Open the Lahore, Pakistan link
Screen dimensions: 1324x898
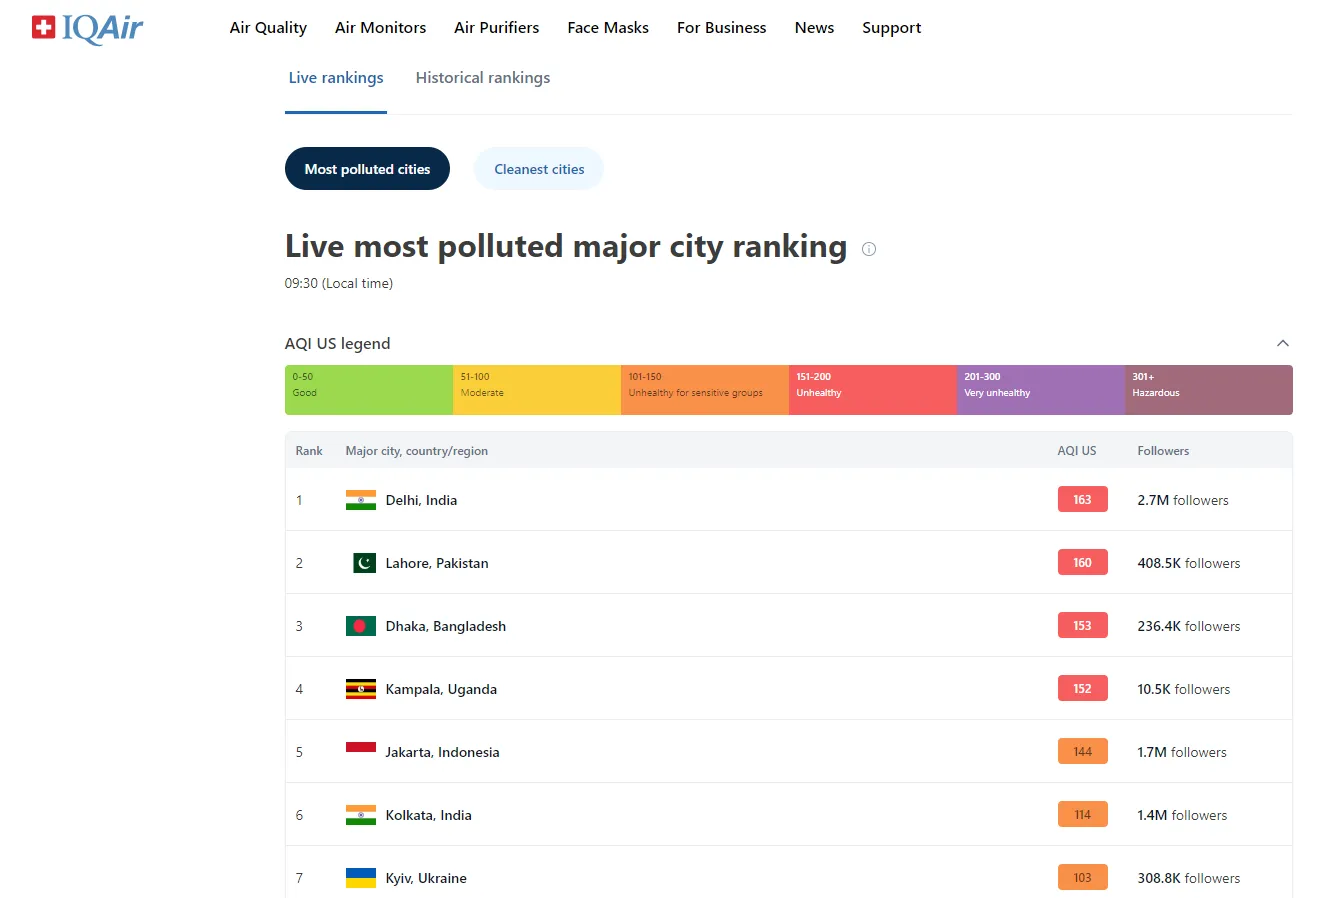click(437, 563)
